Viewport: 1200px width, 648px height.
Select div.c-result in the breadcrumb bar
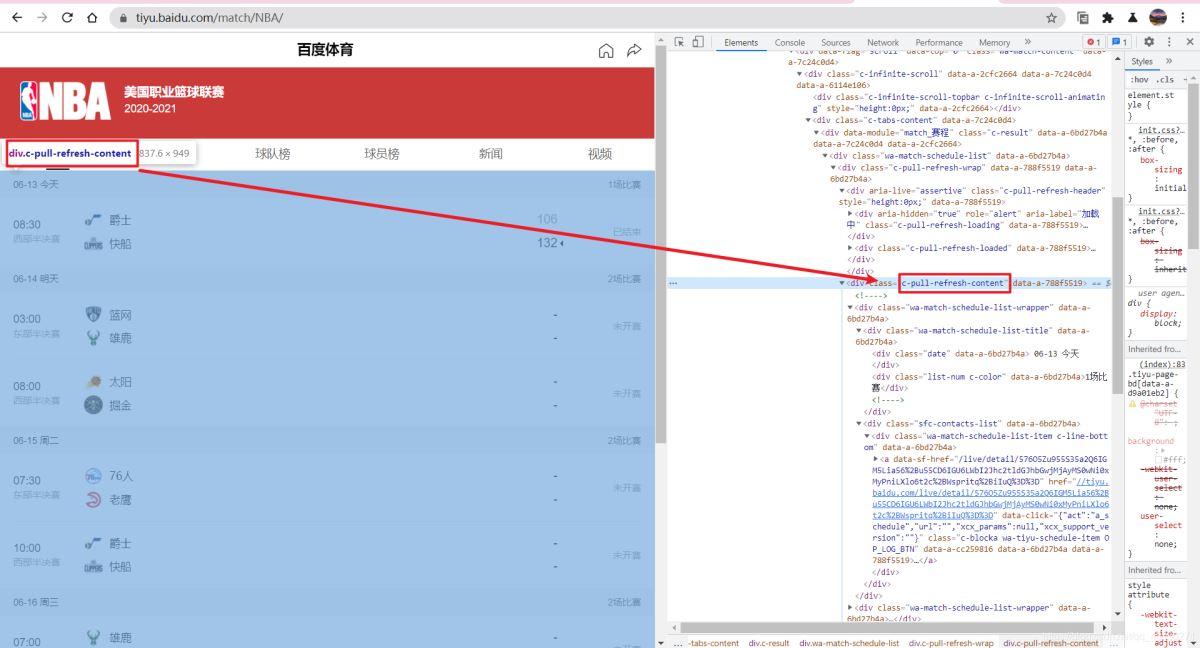(769, 643)
